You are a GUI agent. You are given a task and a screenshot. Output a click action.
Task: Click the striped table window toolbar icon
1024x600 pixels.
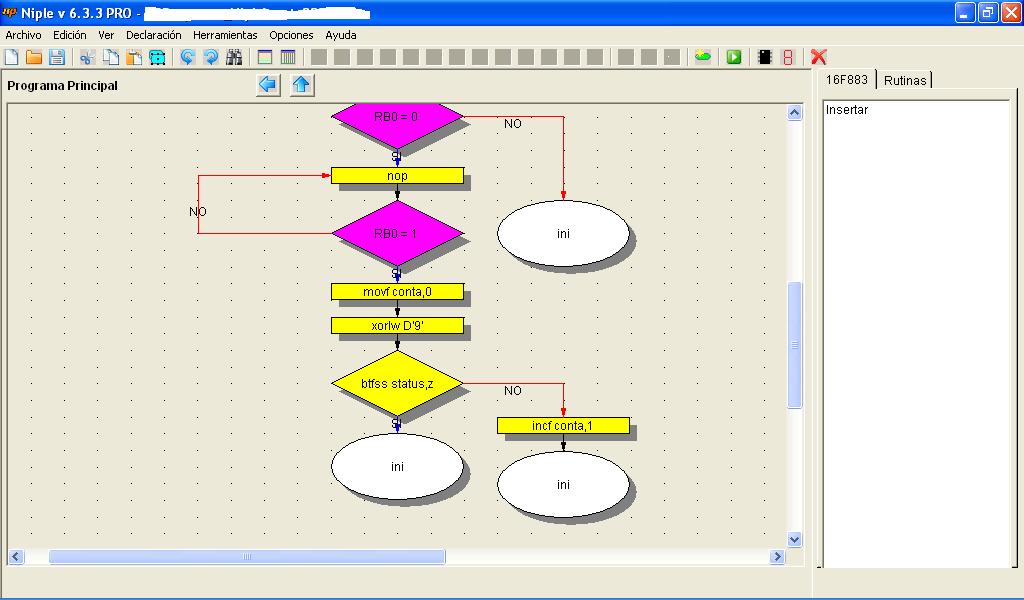pos(288,57)
